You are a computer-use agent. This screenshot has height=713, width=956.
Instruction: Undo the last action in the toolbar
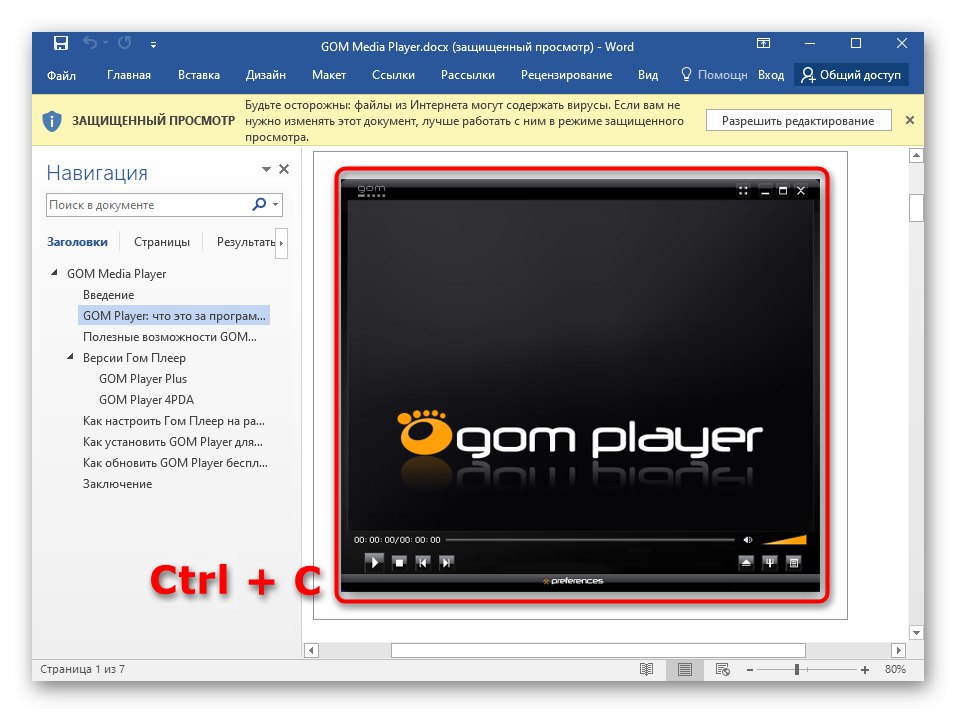(x=90, y=42)
